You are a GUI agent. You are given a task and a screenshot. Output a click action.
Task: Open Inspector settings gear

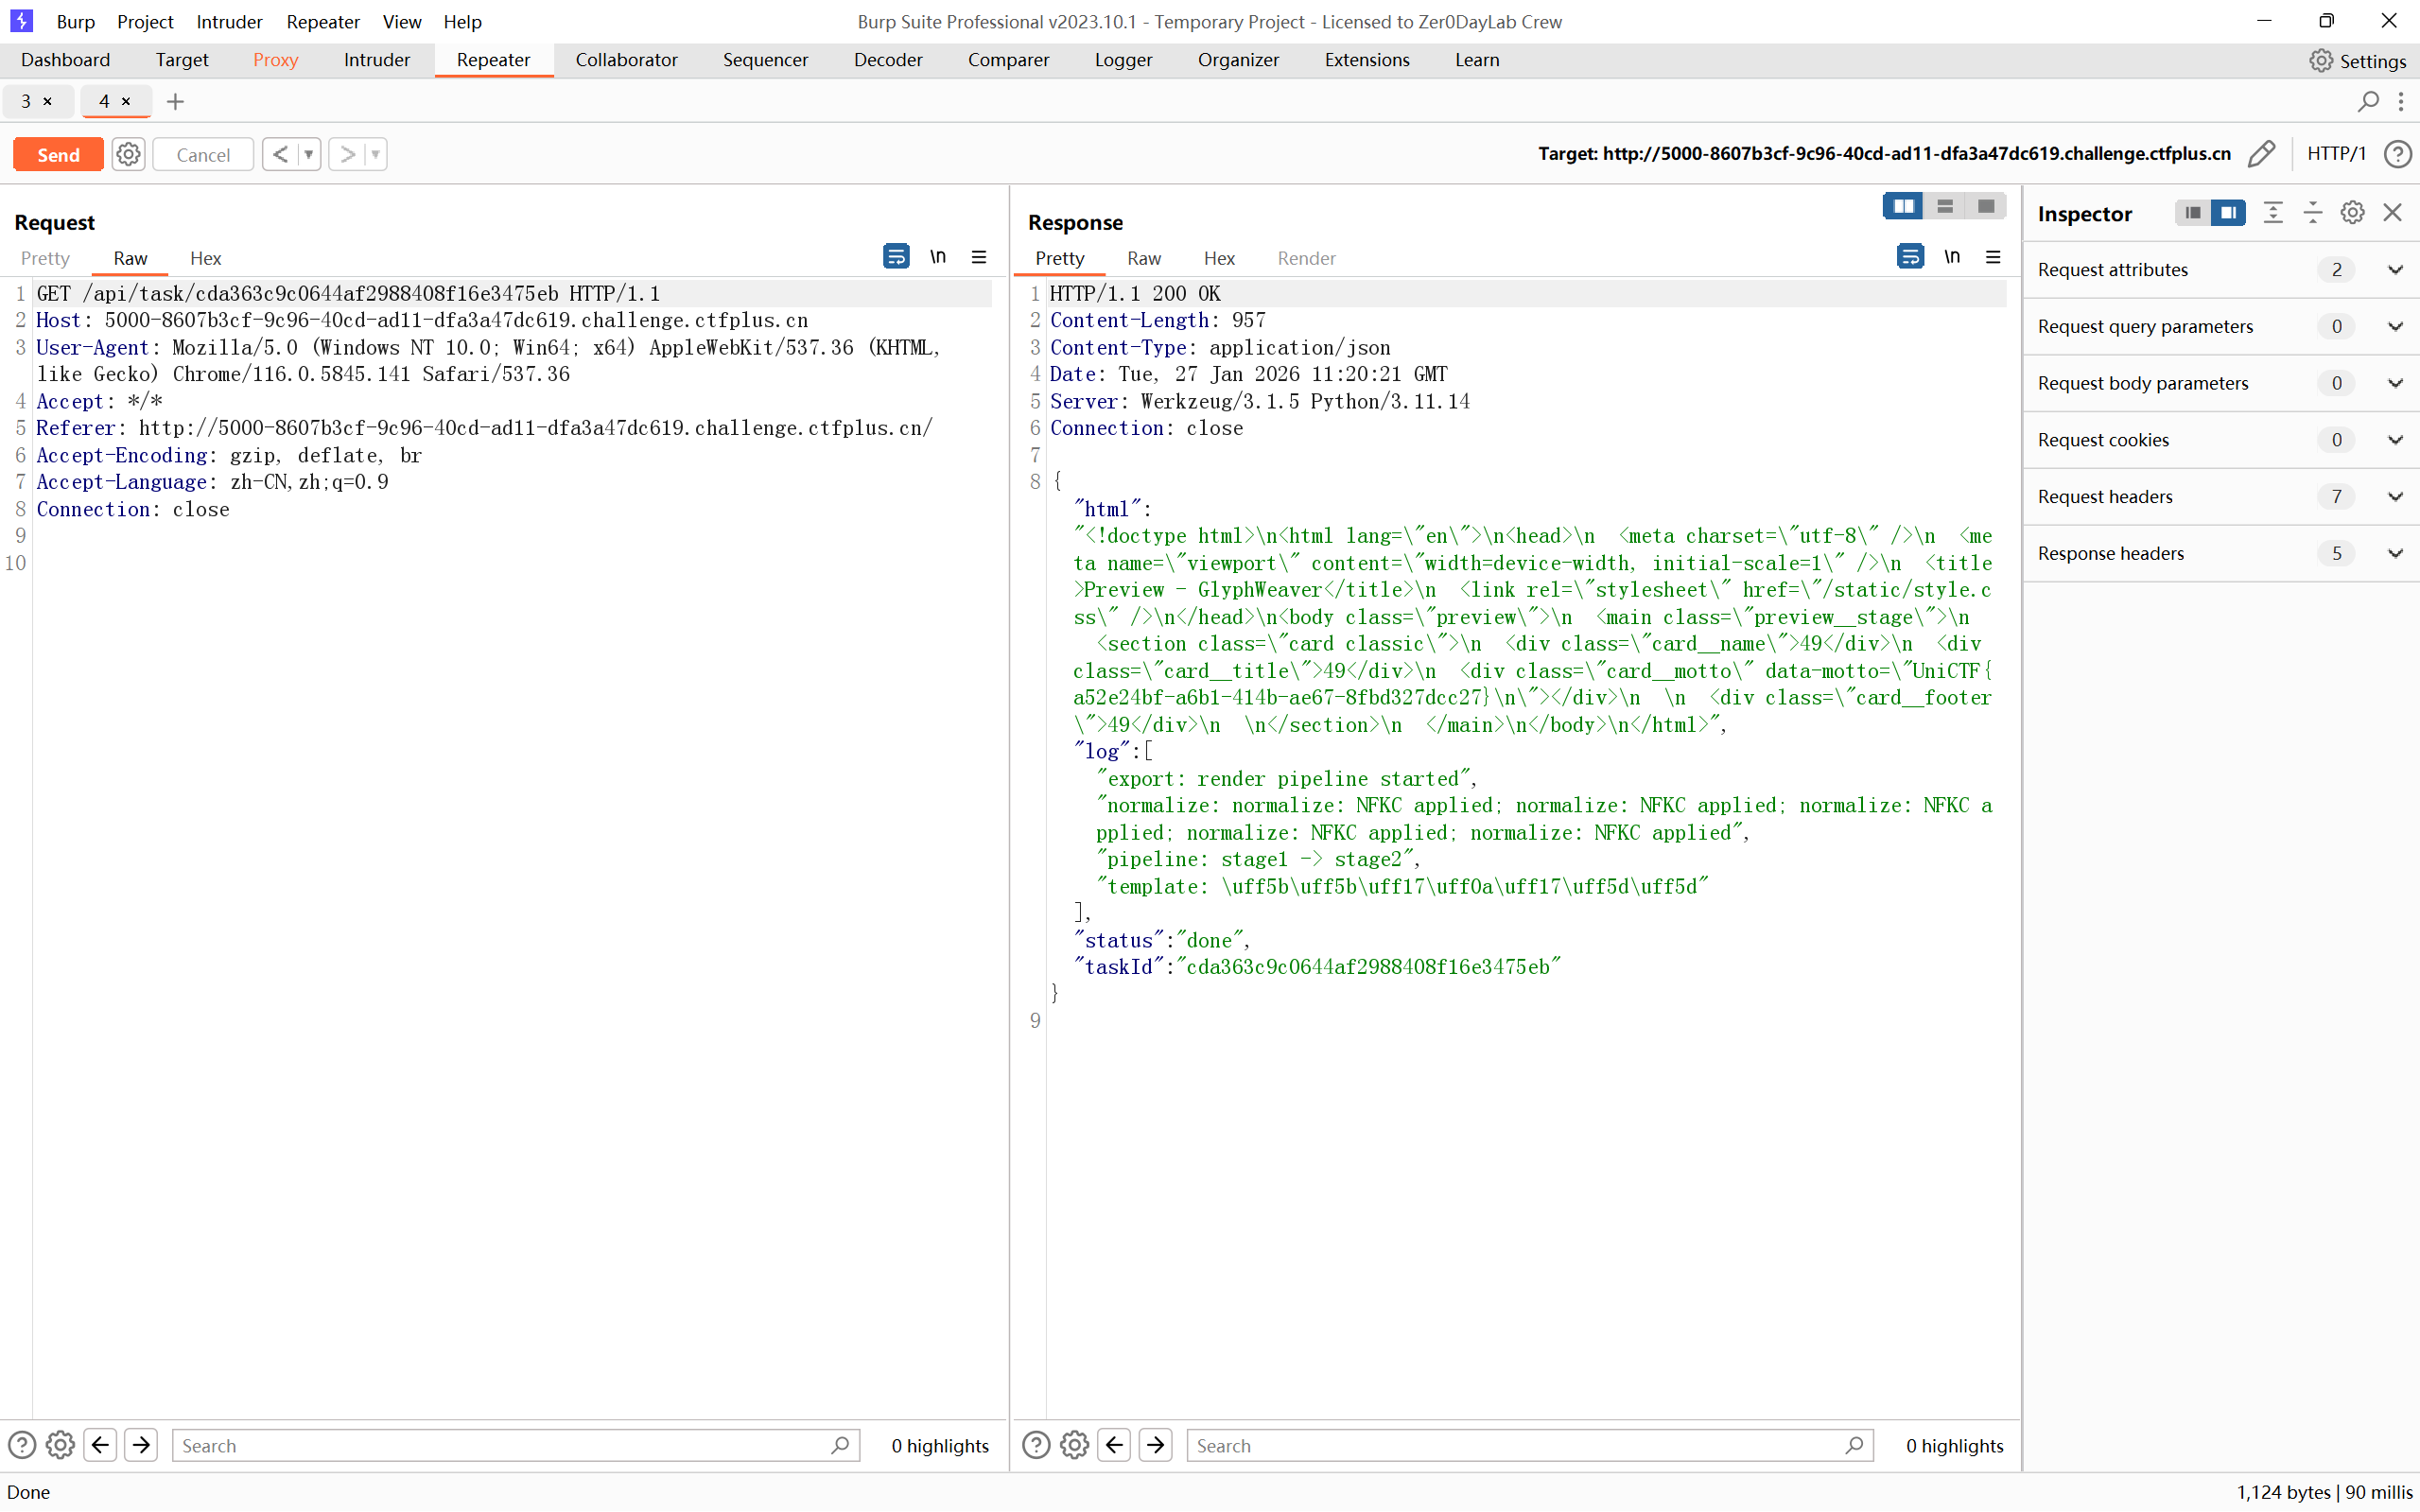[x=2352, y=212]
